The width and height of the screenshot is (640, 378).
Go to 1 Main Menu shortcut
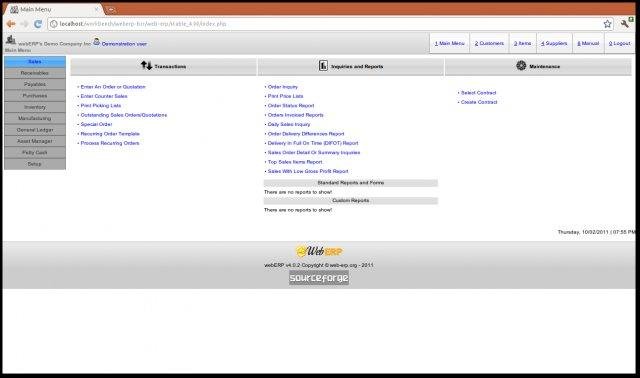[x=449, y=43]
